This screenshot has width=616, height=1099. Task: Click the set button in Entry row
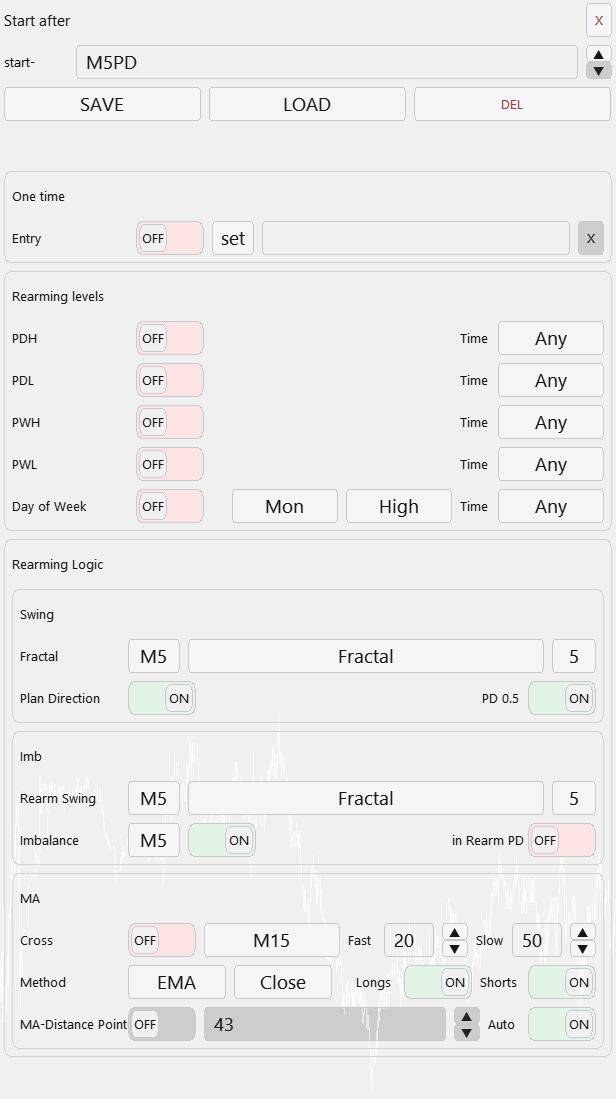coord(233,239)
